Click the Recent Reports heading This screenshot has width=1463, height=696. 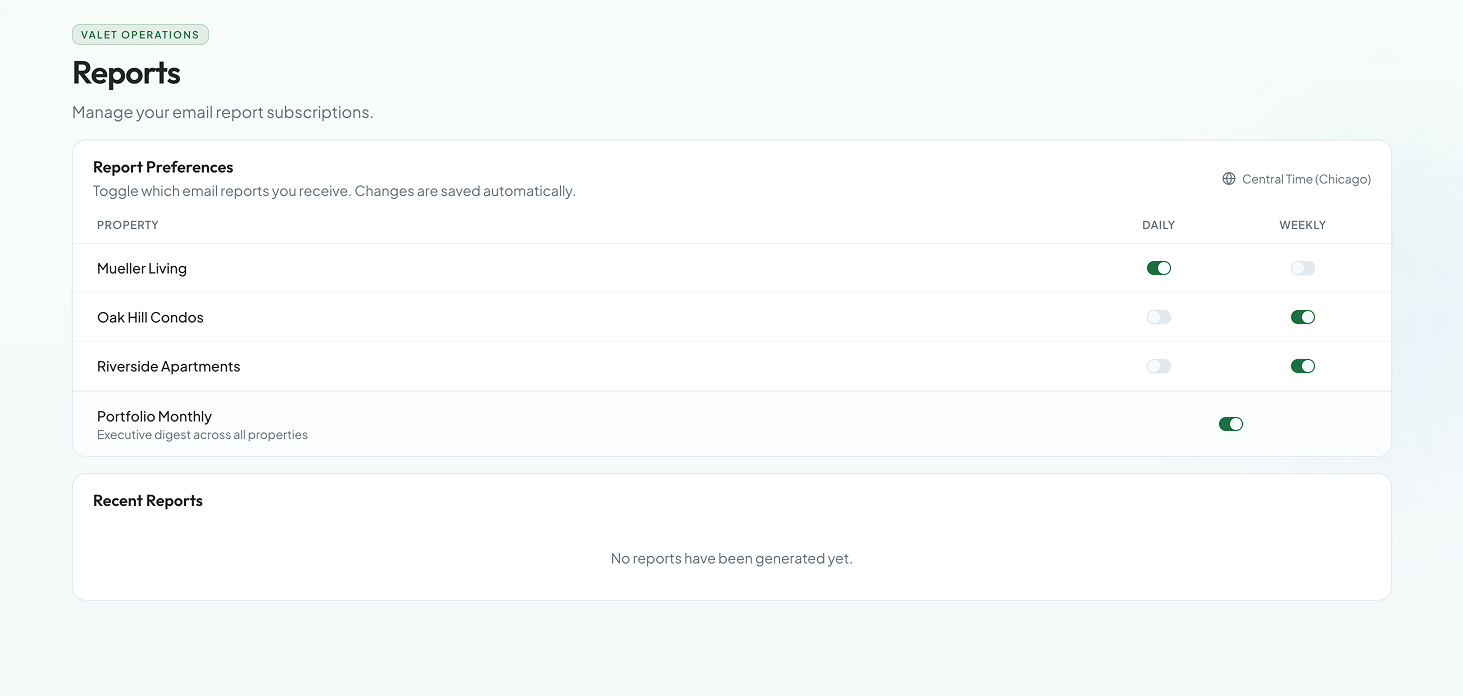coord(148,501)
